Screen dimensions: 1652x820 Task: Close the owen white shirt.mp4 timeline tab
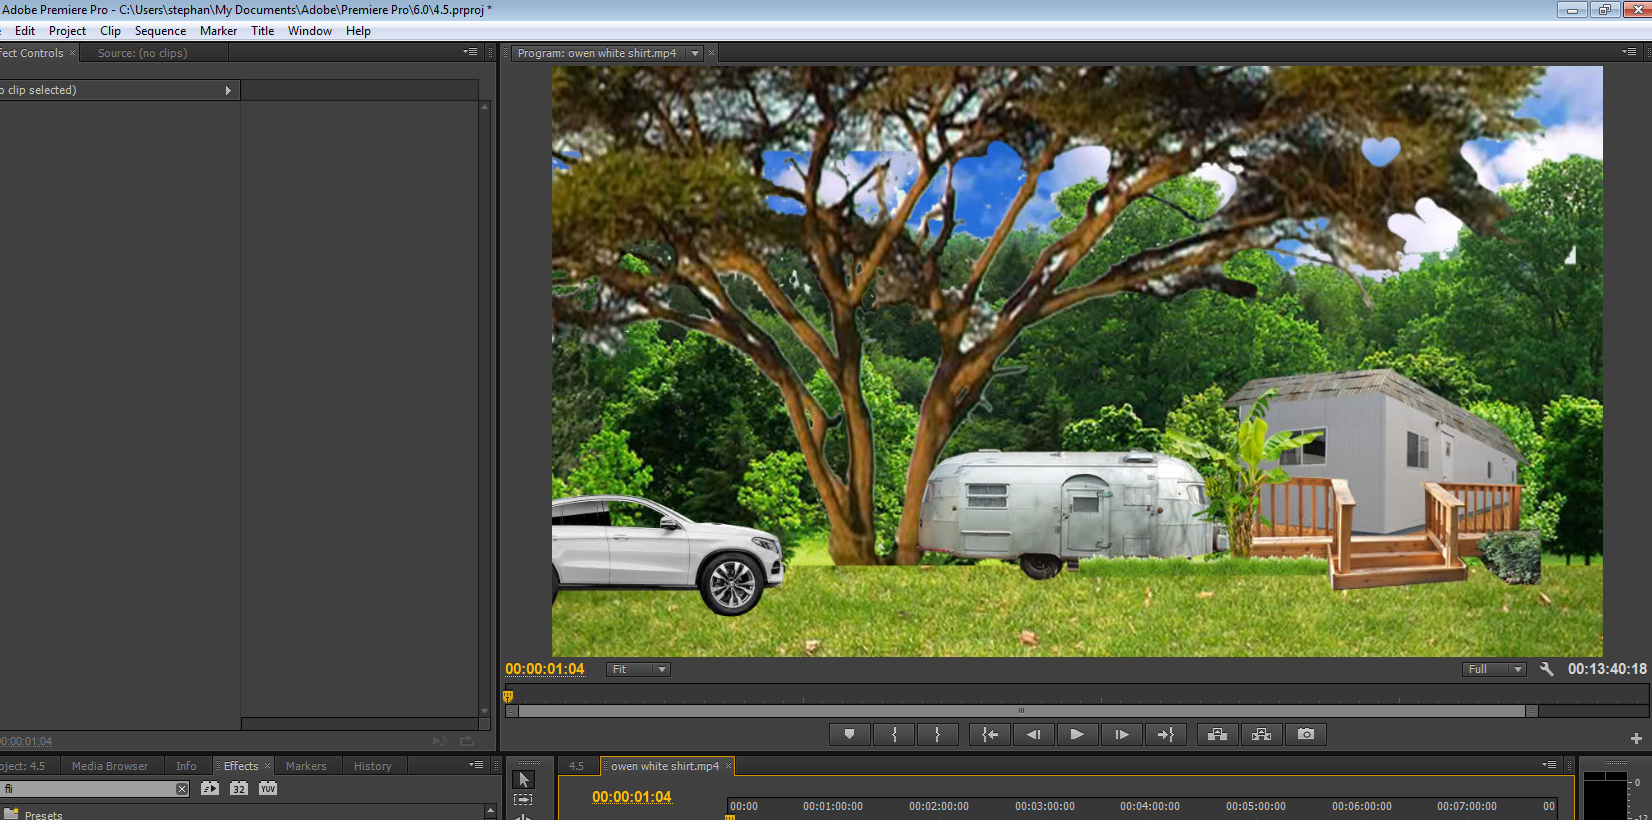(728, 766)
